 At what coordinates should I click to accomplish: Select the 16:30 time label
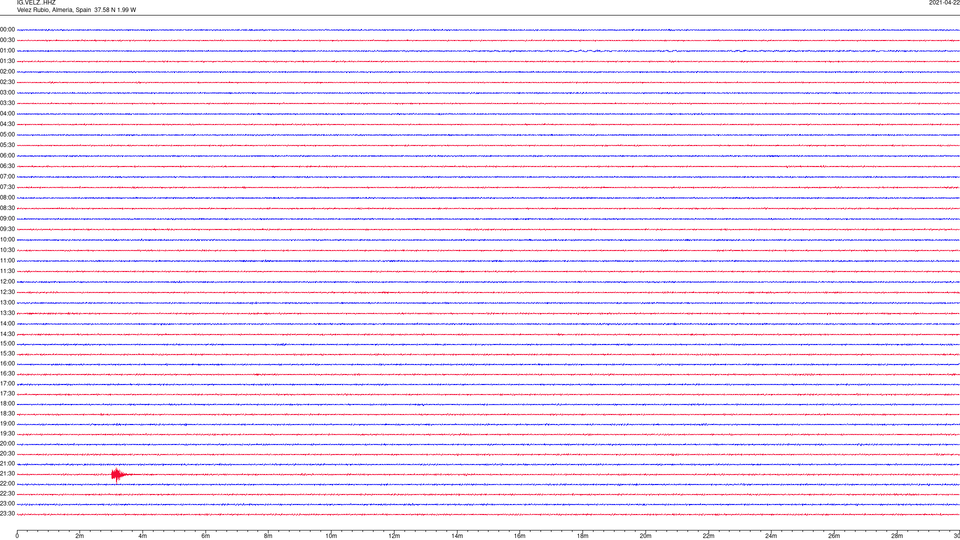7,374
